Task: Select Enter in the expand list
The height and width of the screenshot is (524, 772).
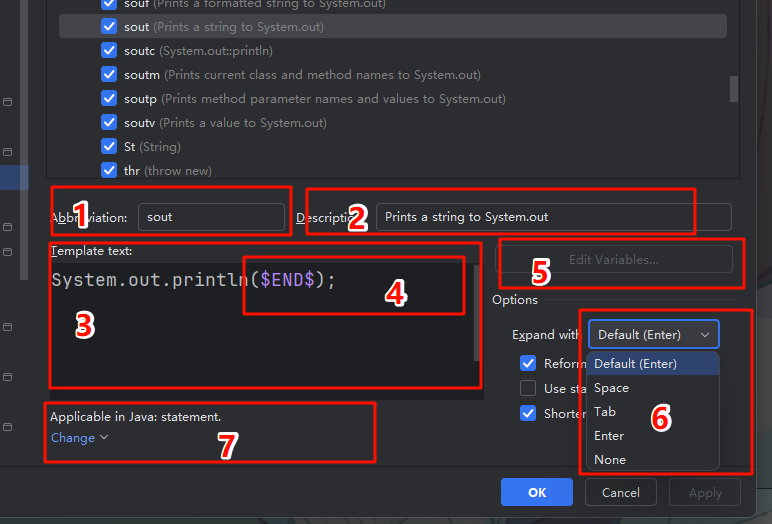Action: pyautogui.click(x=609, y=436)
